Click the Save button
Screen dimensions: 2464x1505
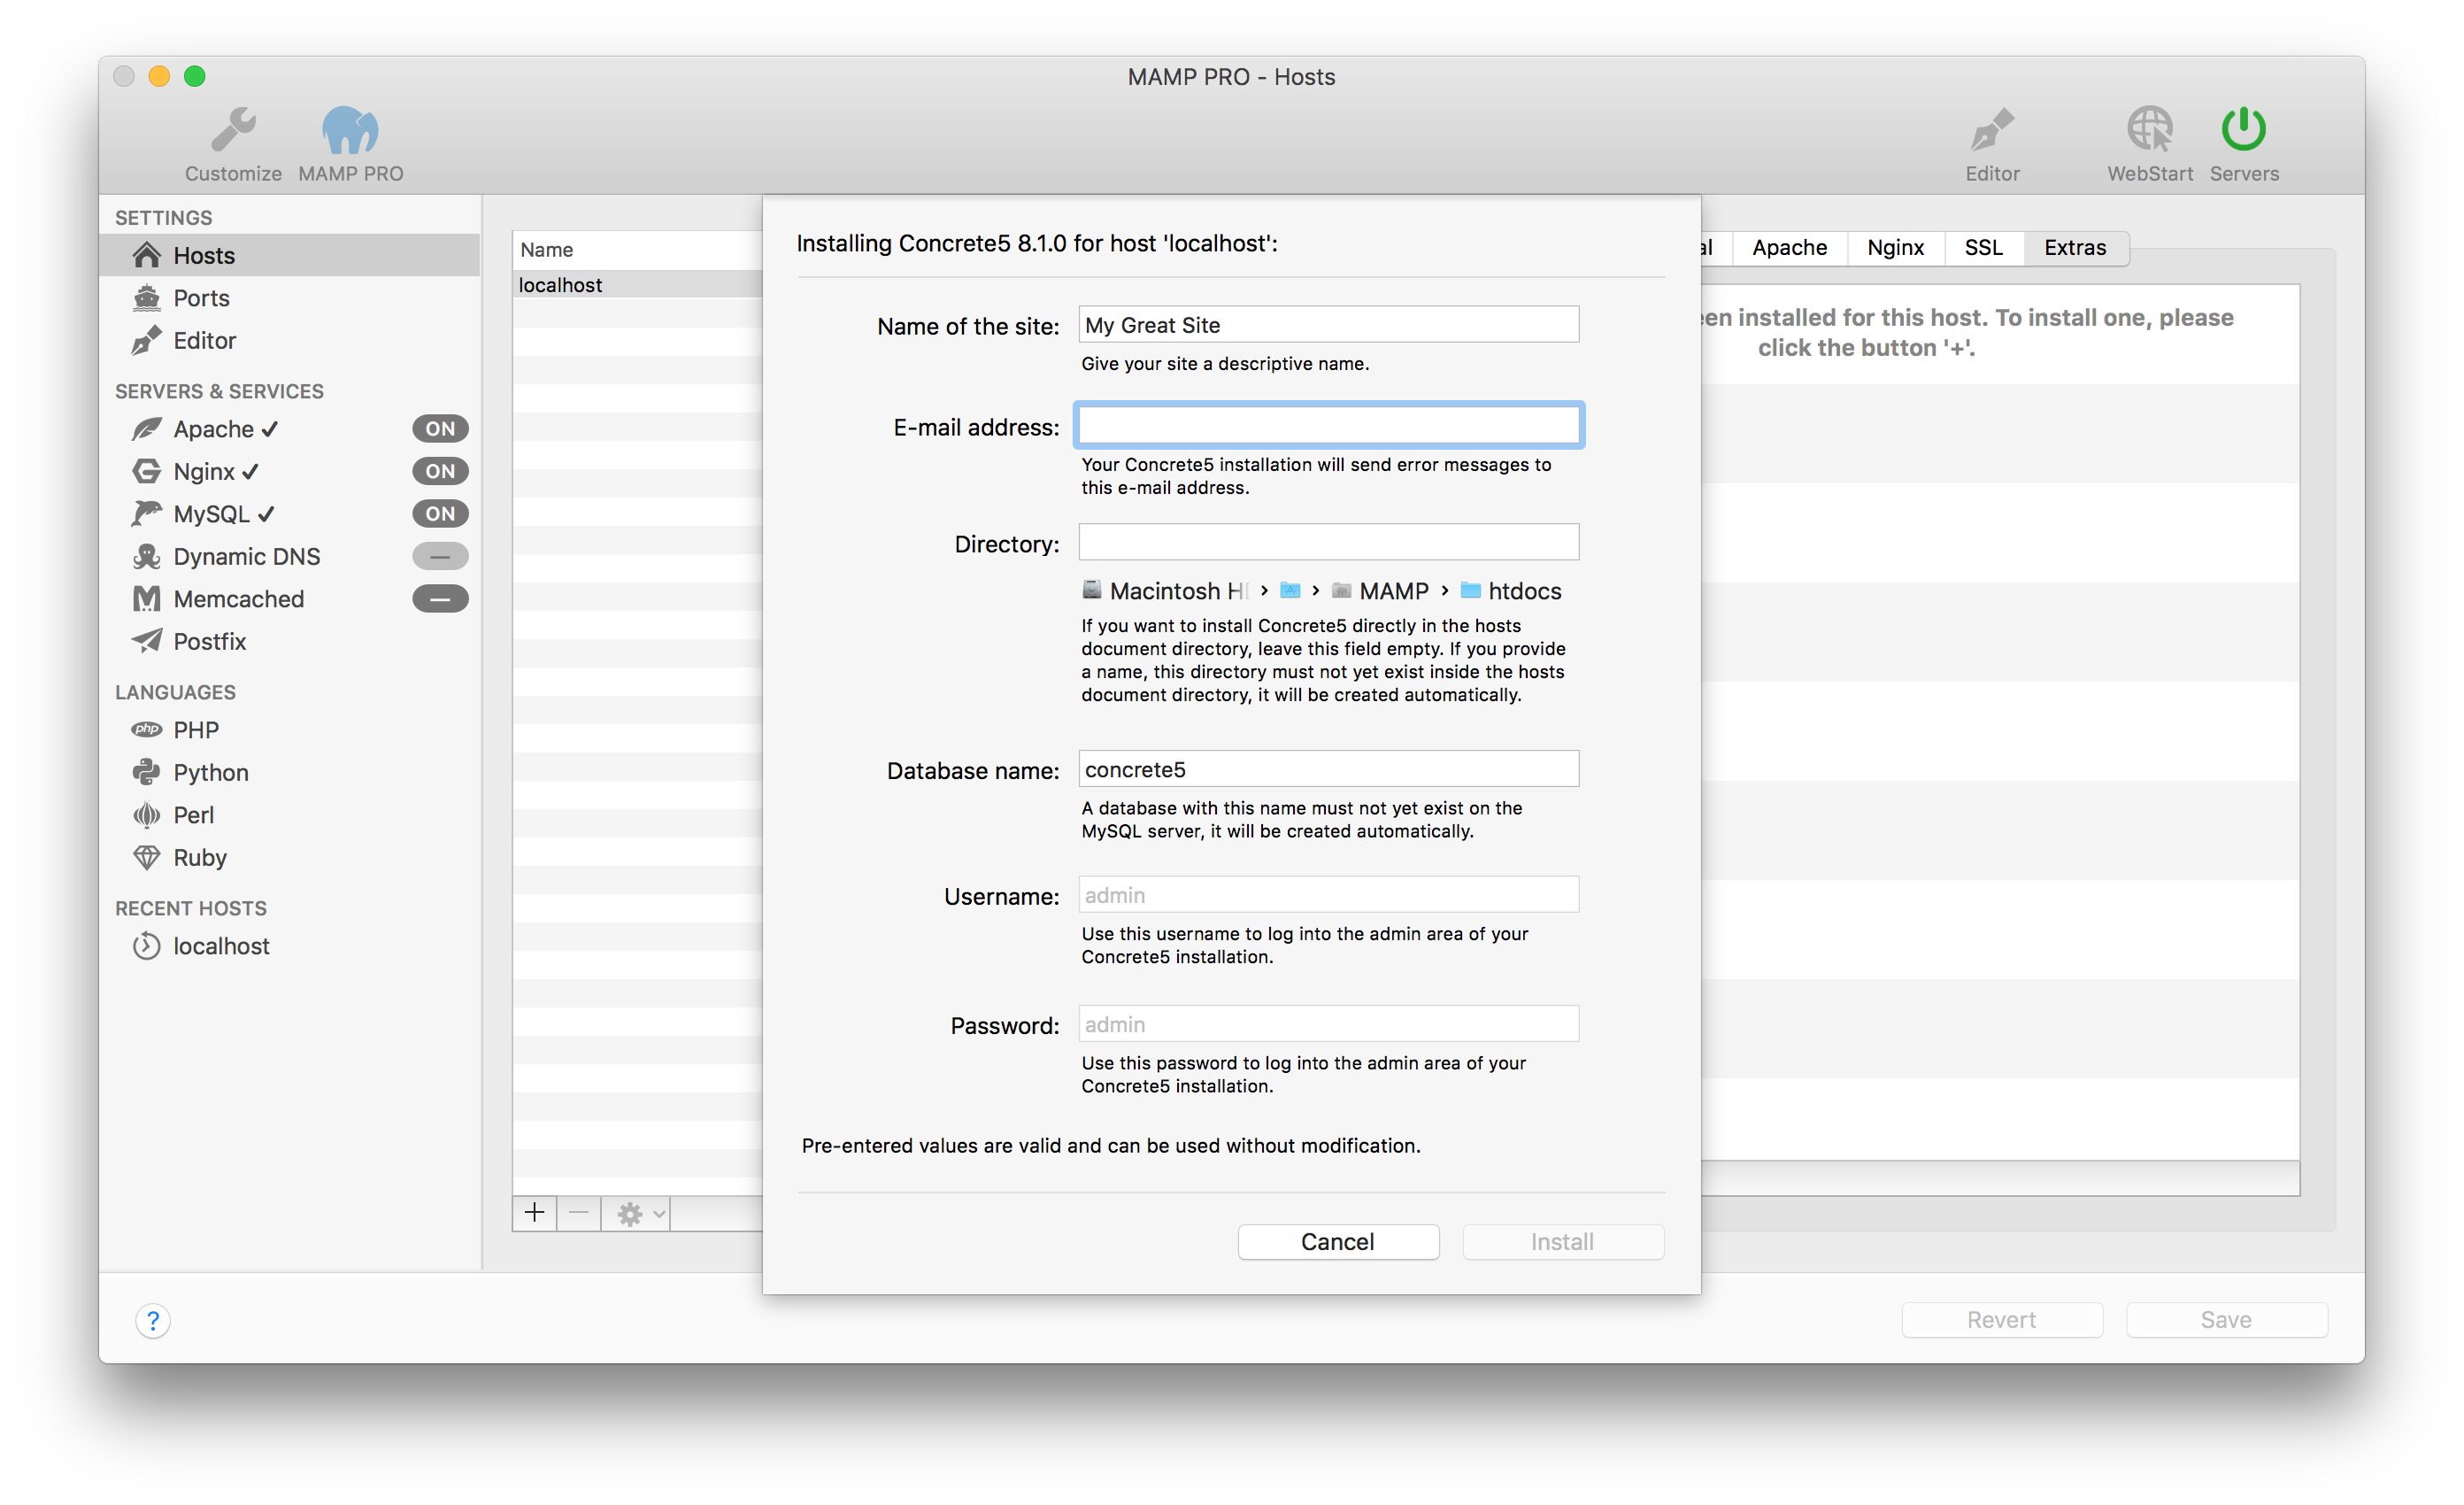click(x=2227, y=1320)
